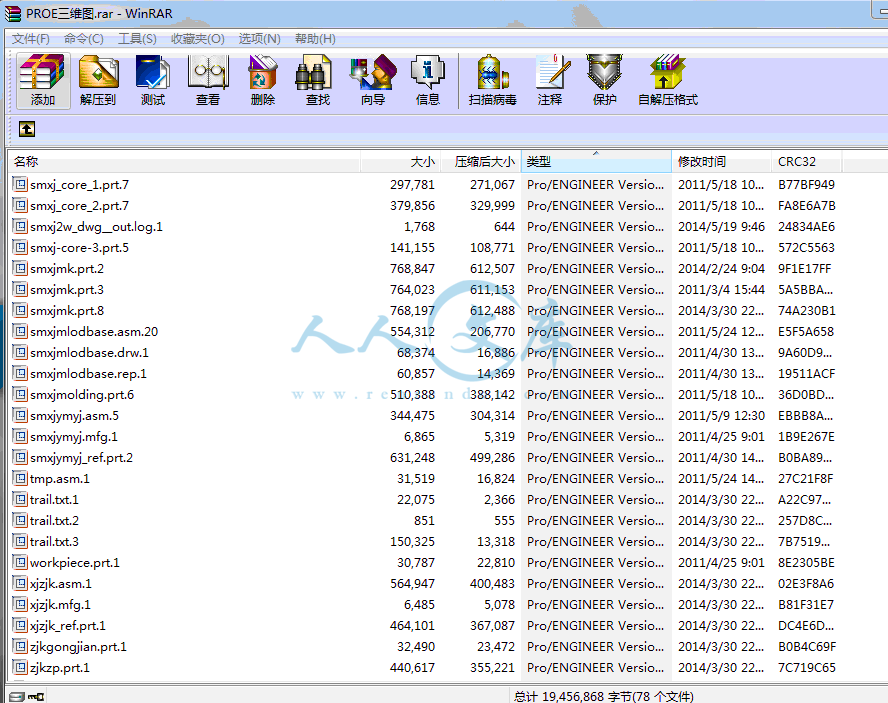Select file icon of xjzjk.mfg.1
This screenshot has width=888, height=703.
point(20,604)
